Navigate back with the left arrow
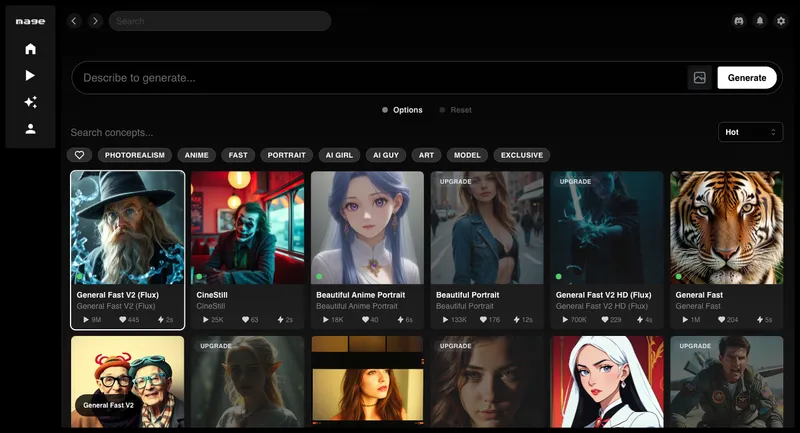The image size is (800, 433). [74, 21]
